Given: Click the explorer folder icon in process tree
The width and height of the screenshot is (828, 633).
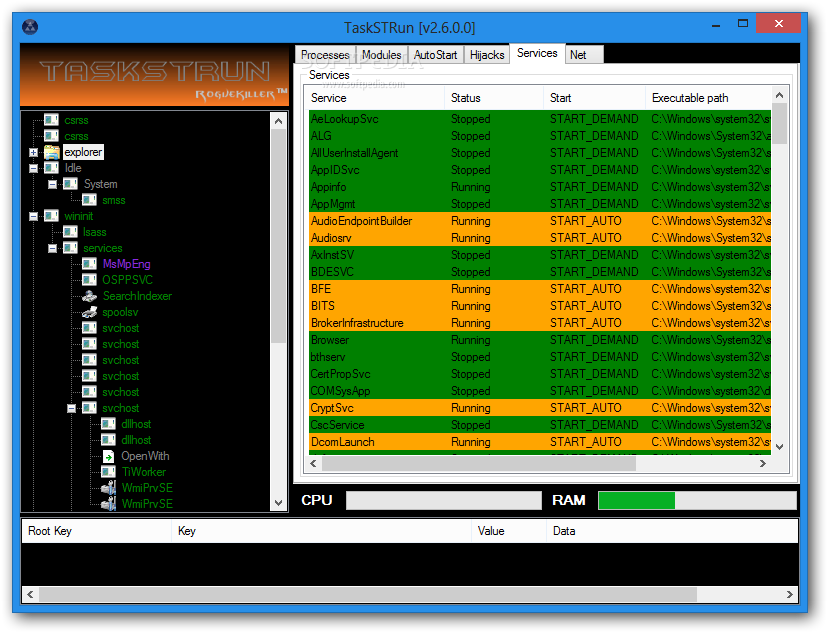Looking at the screenshot, I should tap(51, 152).
